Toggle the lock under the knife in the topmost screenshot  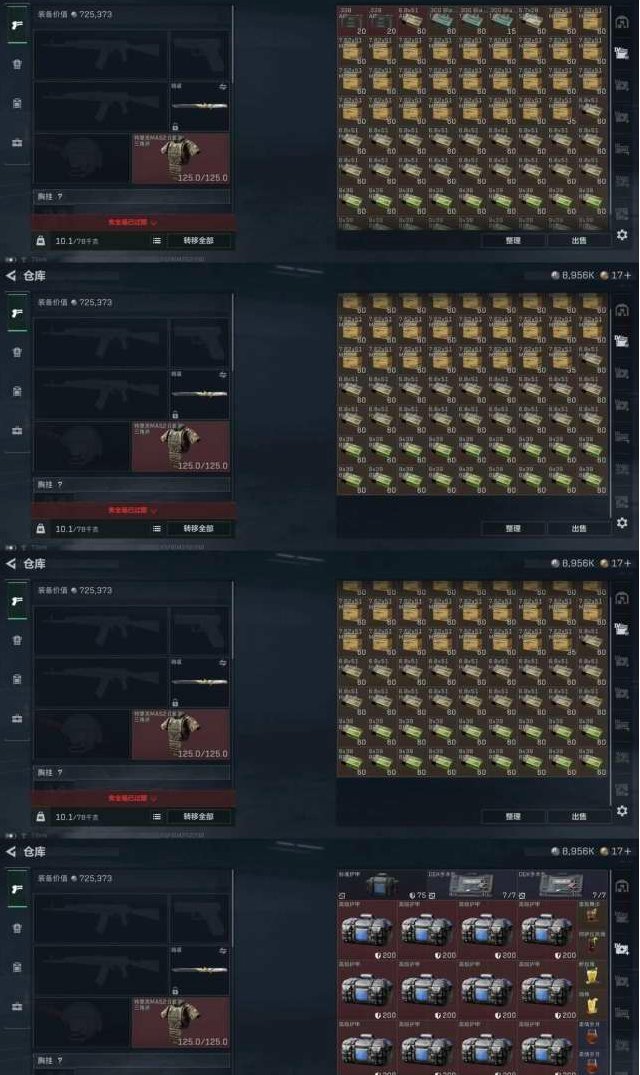[x=175, y=127]
